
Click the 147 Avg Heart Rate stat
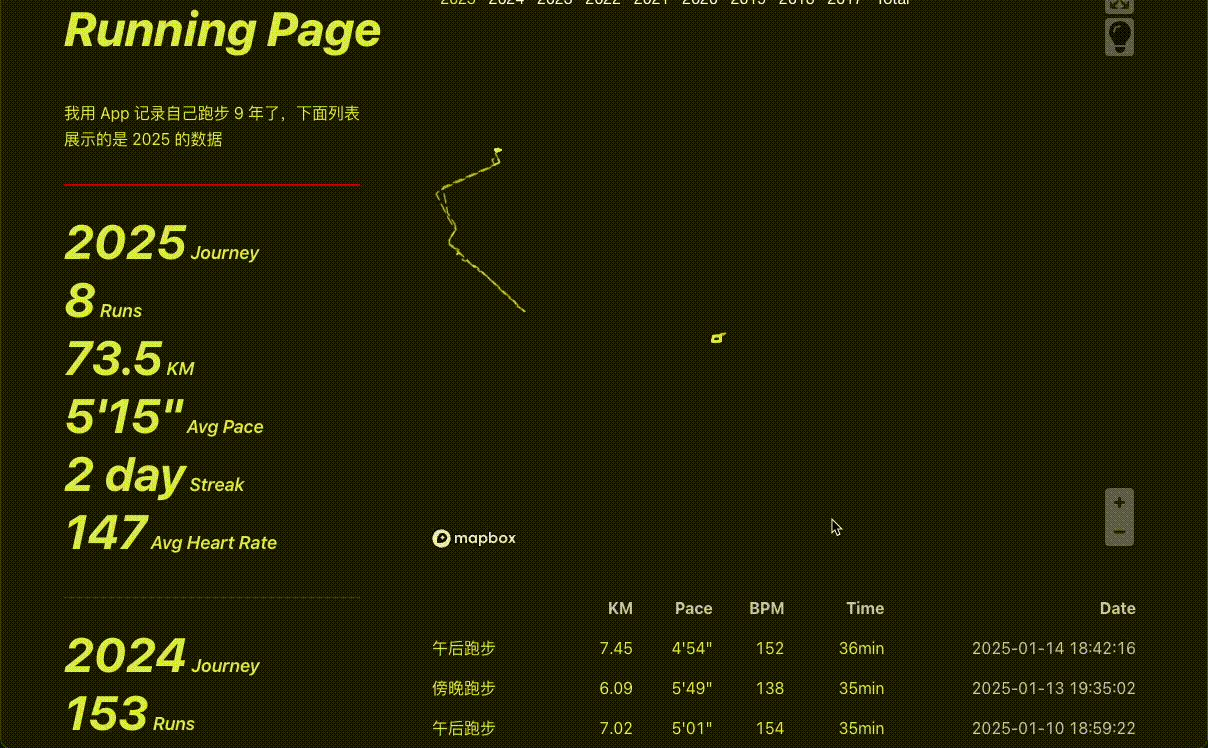[x=170, y=534]
